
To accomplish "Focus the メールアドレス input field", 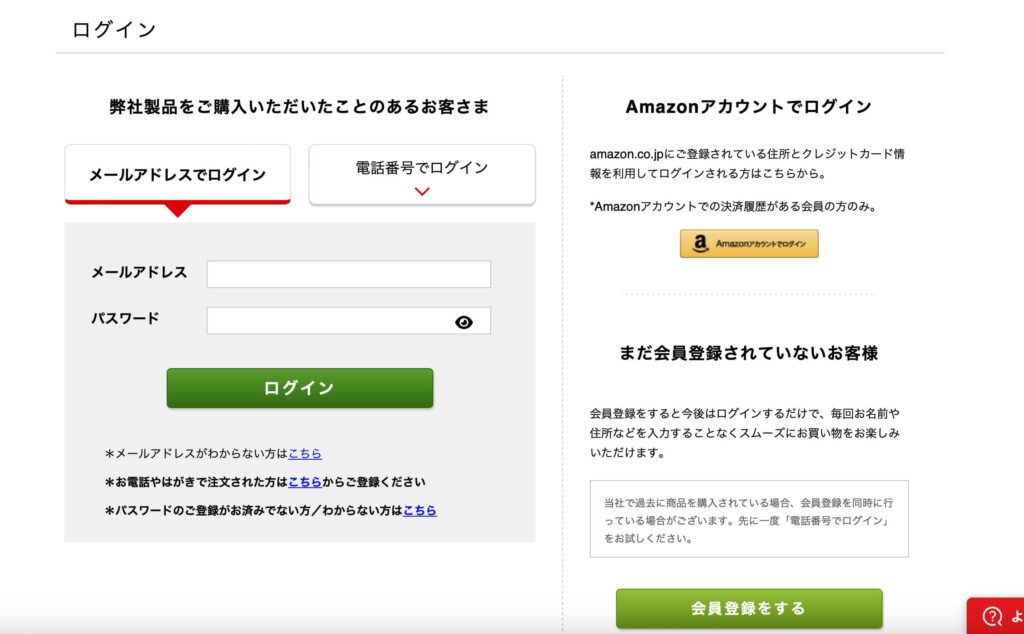I will [x=349, y=274].
